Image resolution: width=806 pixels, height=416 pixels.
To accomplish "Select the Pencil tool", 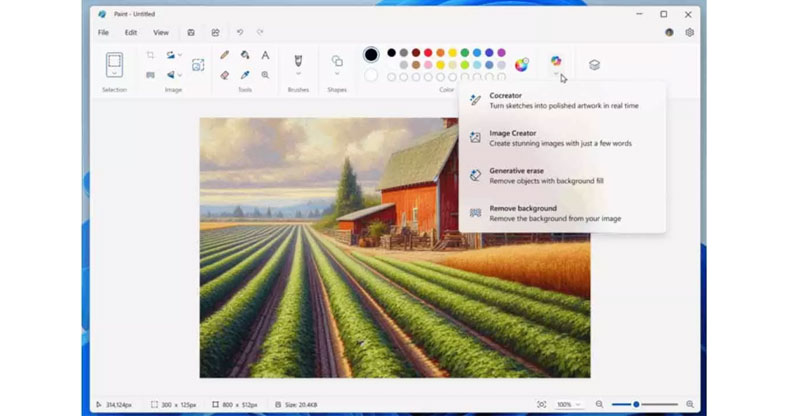I will 225,55.
